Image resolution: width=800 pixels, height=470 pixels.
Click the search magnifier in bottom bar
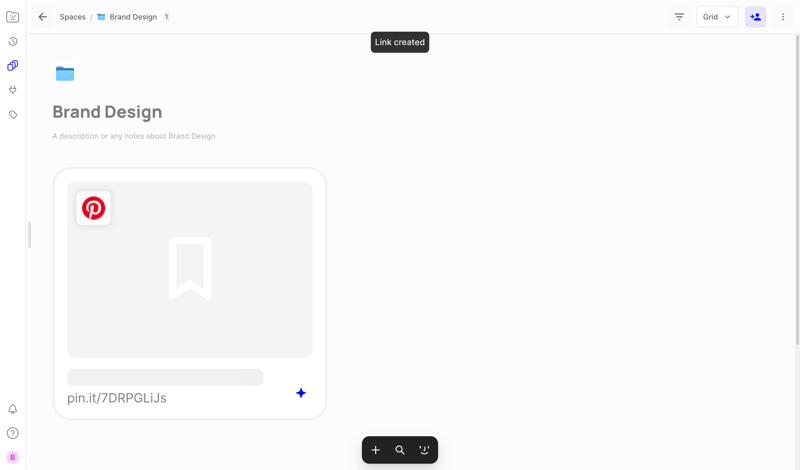pyautogui.click(x=400, y=450)
